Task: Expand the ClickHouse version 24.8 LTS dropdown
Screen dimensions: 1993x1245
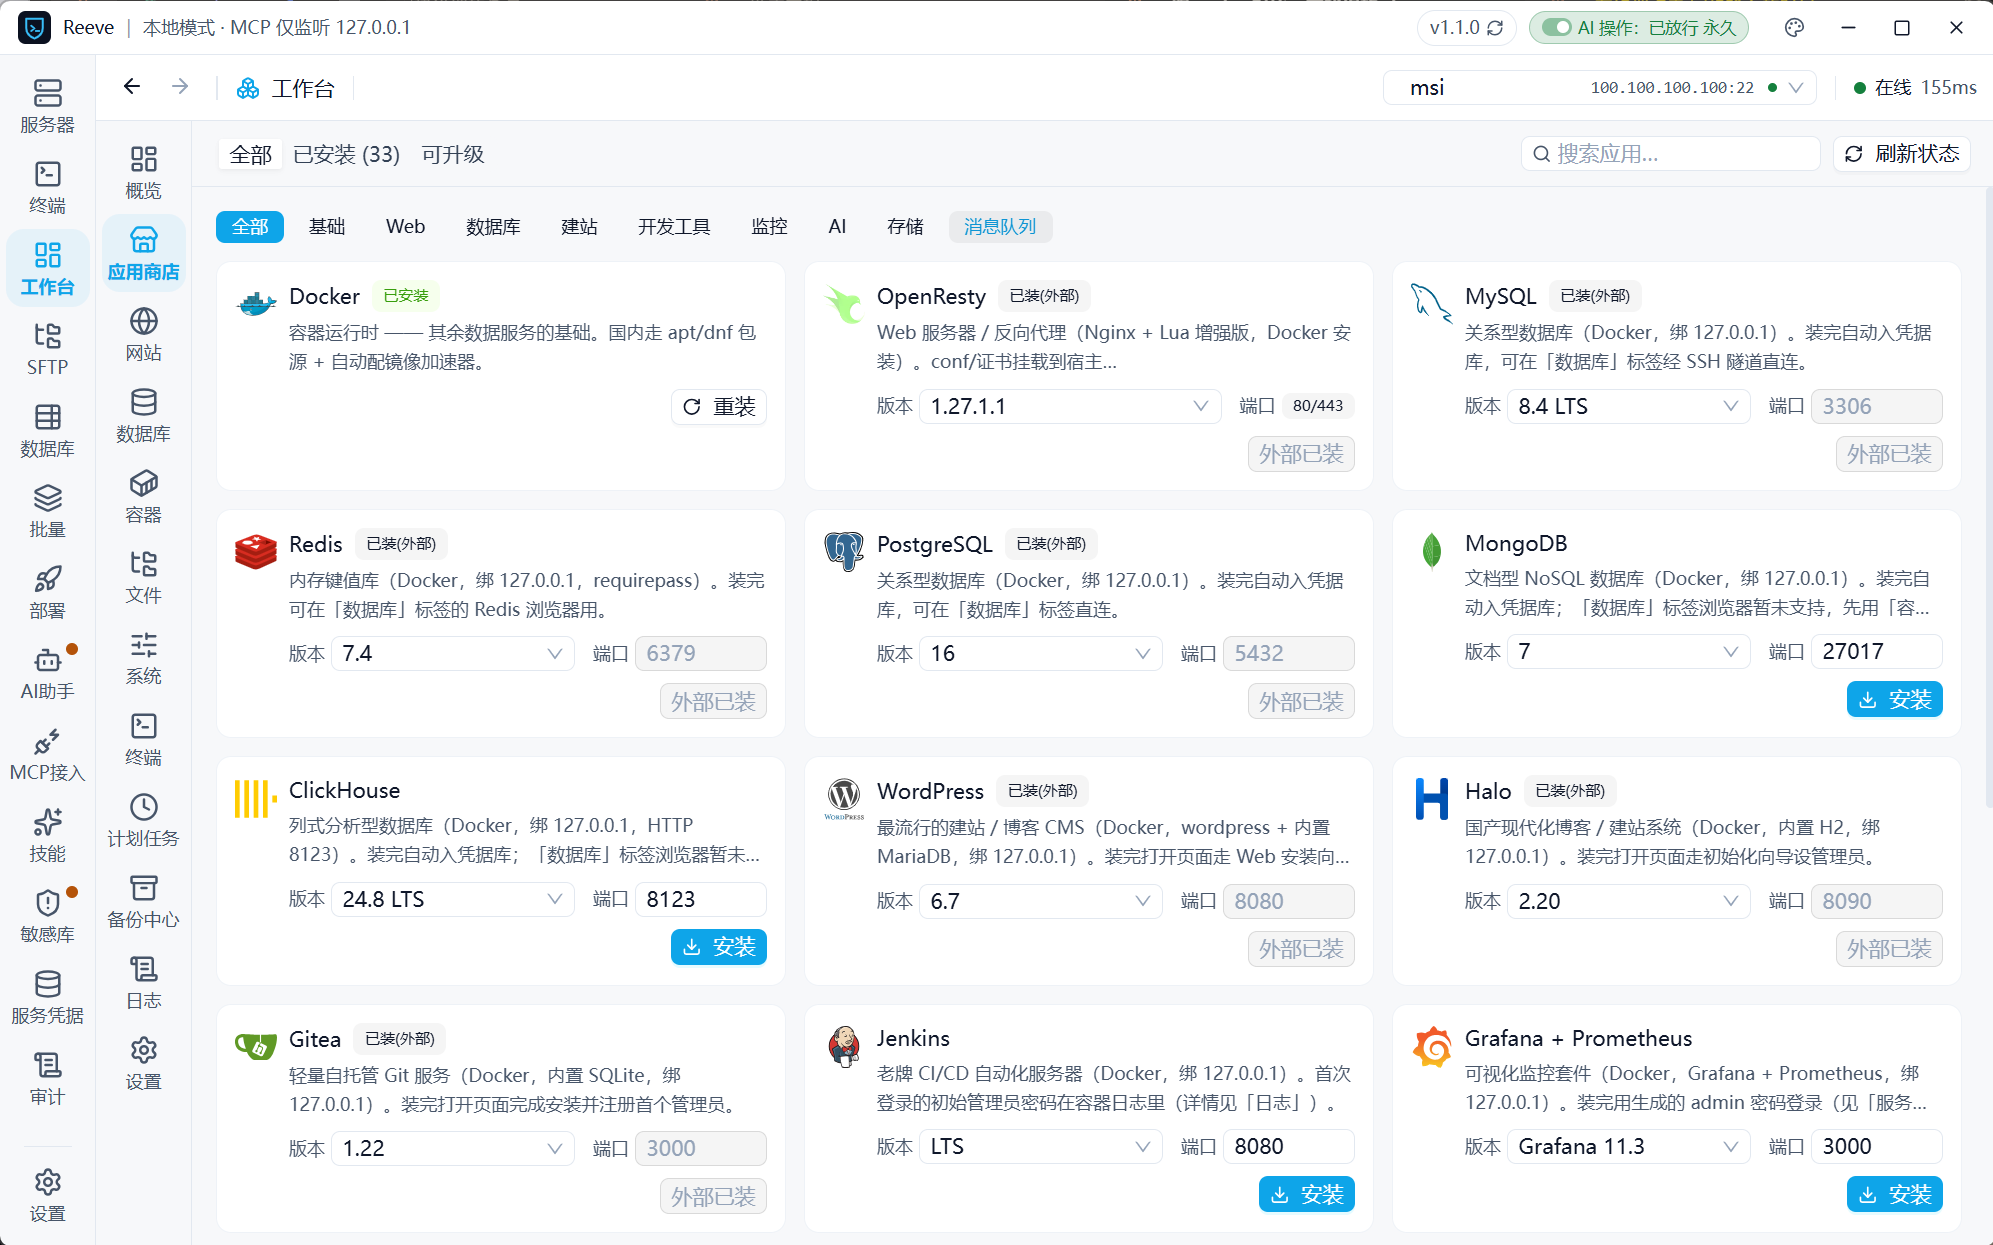Action: (x=452, y=899)
